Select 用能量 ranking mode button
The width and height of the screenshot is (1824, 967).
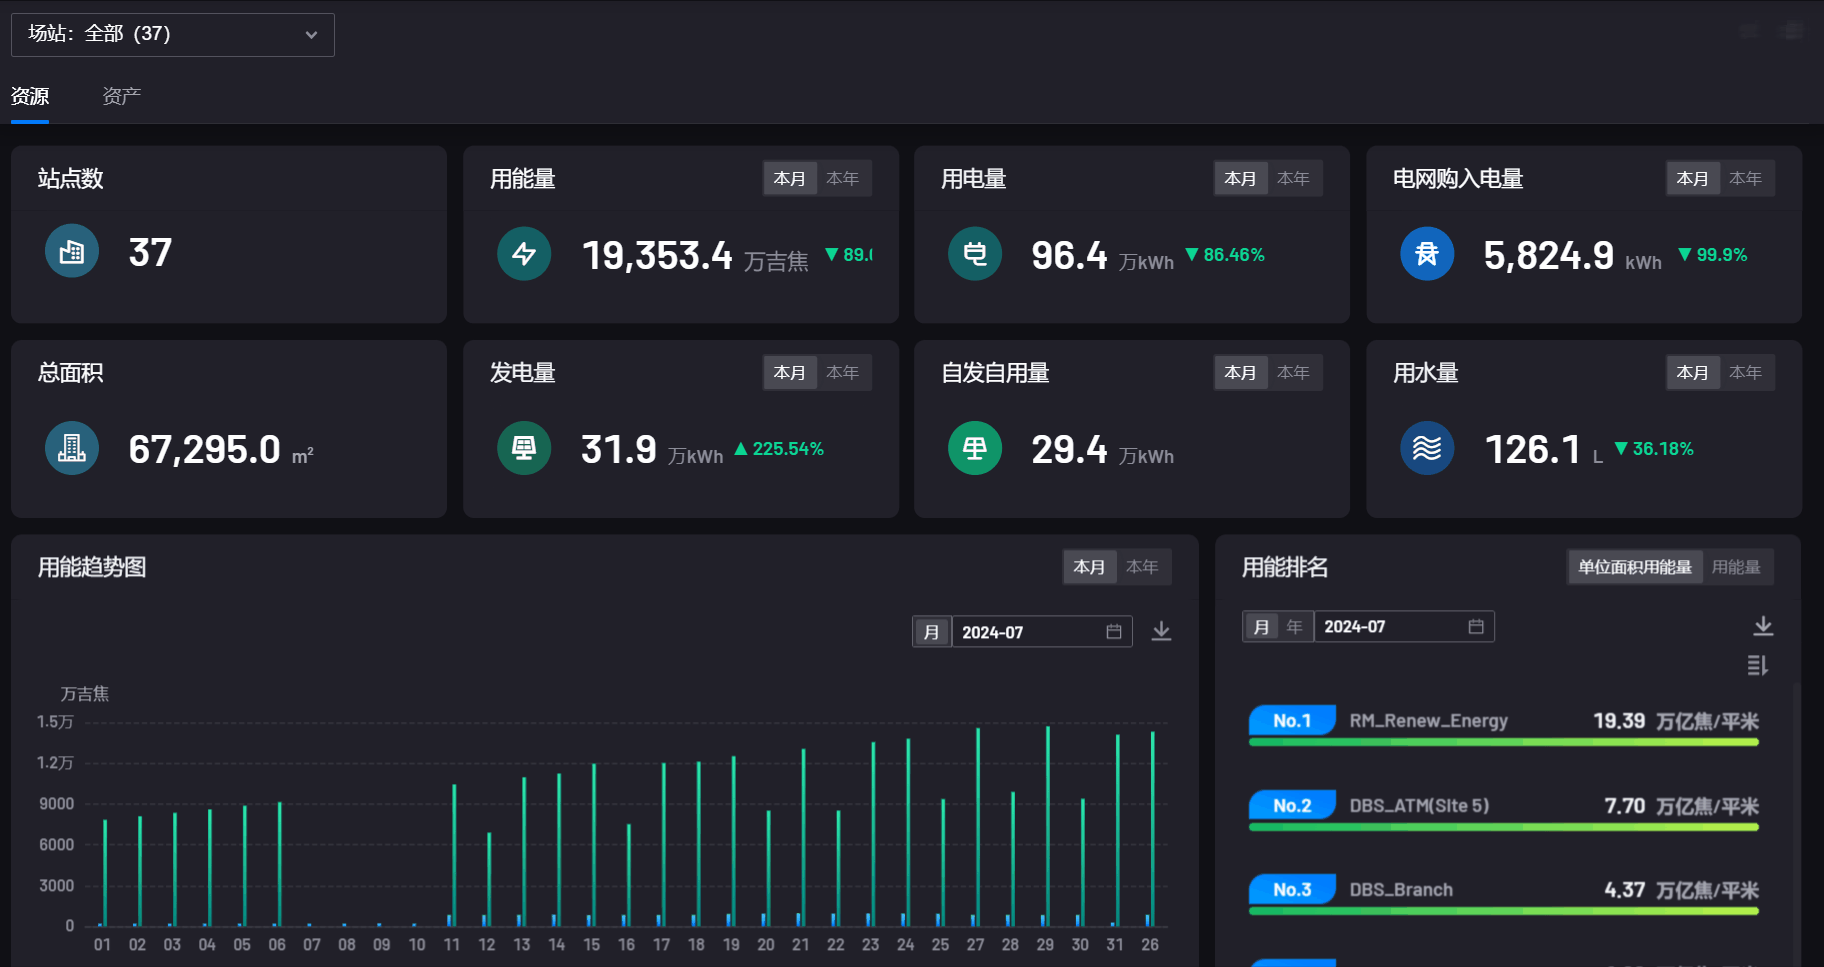[x=1735, y=567]
